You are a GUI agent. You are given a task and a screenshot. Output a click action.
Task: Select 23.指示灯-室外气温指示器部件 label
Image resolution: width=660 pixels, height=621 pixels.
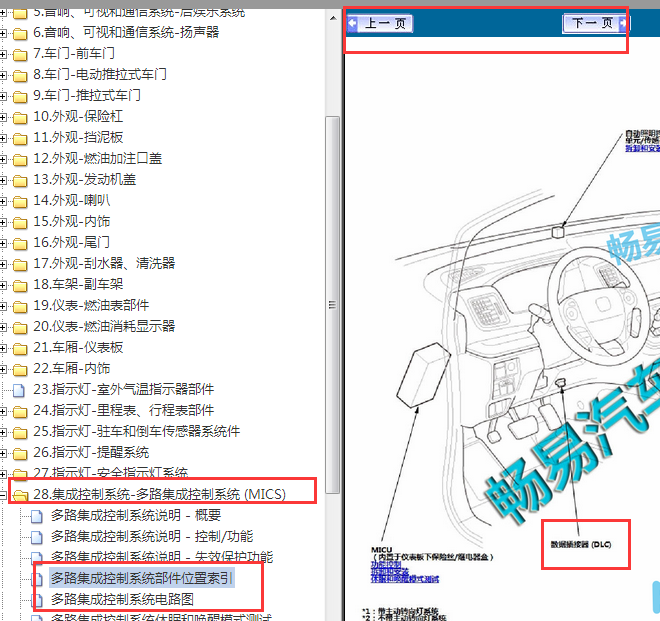tap(124, 389)
